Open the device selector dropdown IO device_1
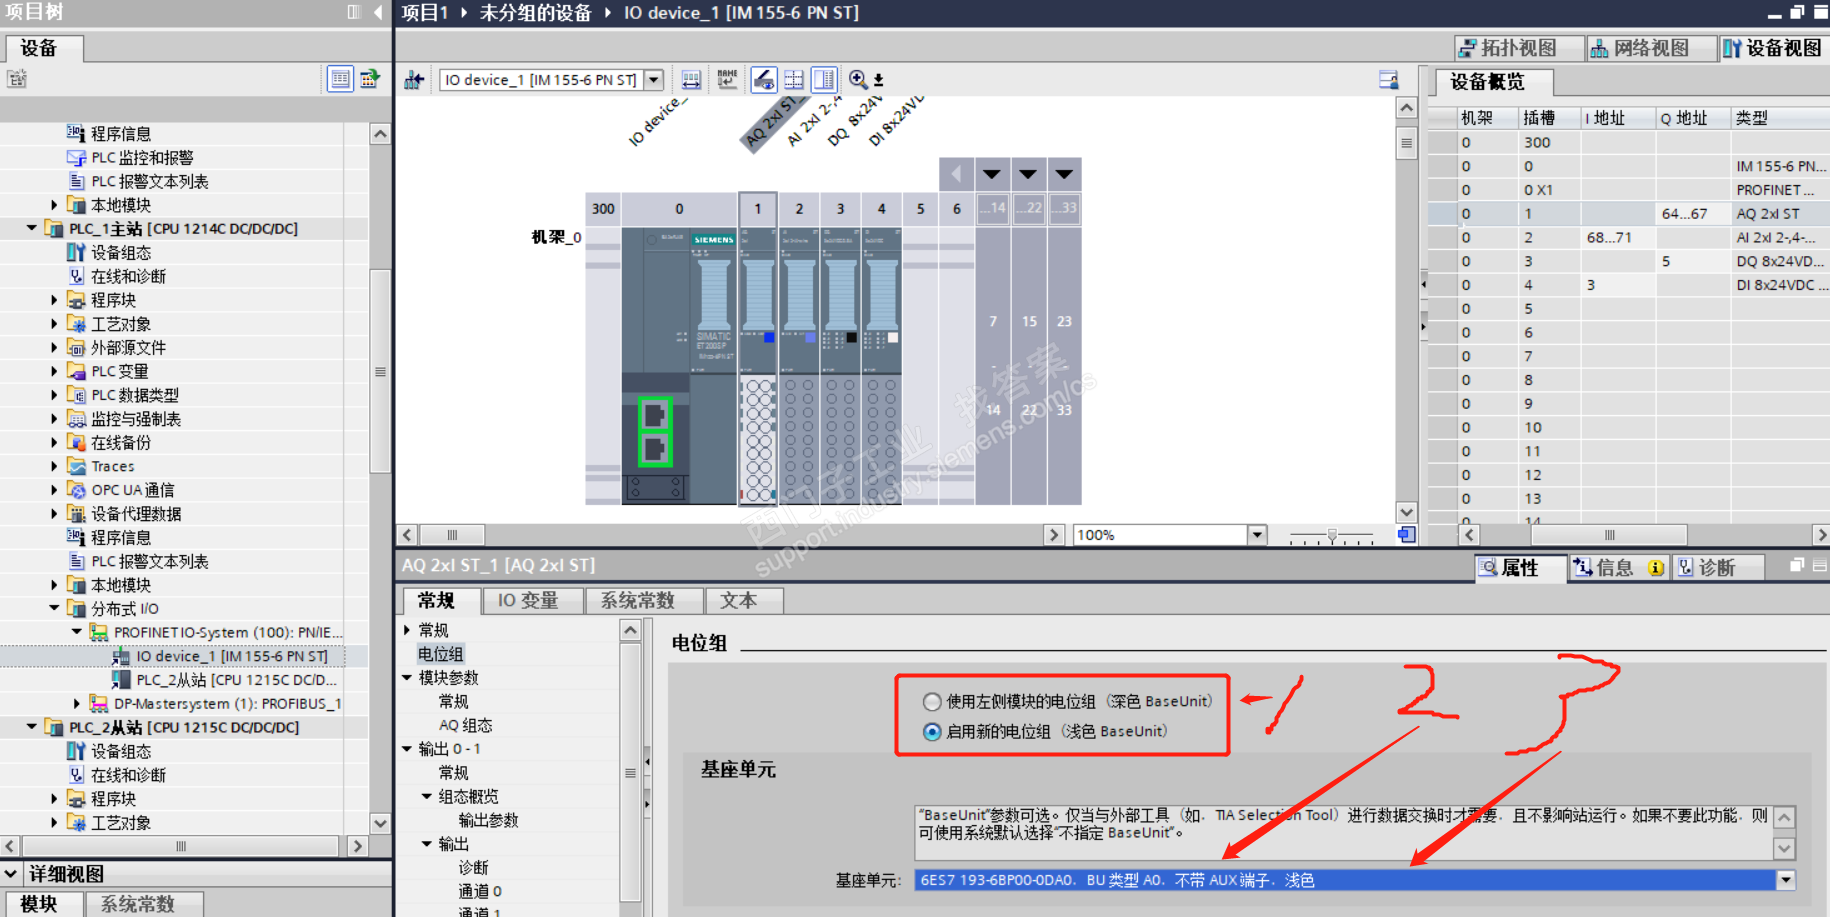Viewport: 1830px width, 917px height. point(654,80)
